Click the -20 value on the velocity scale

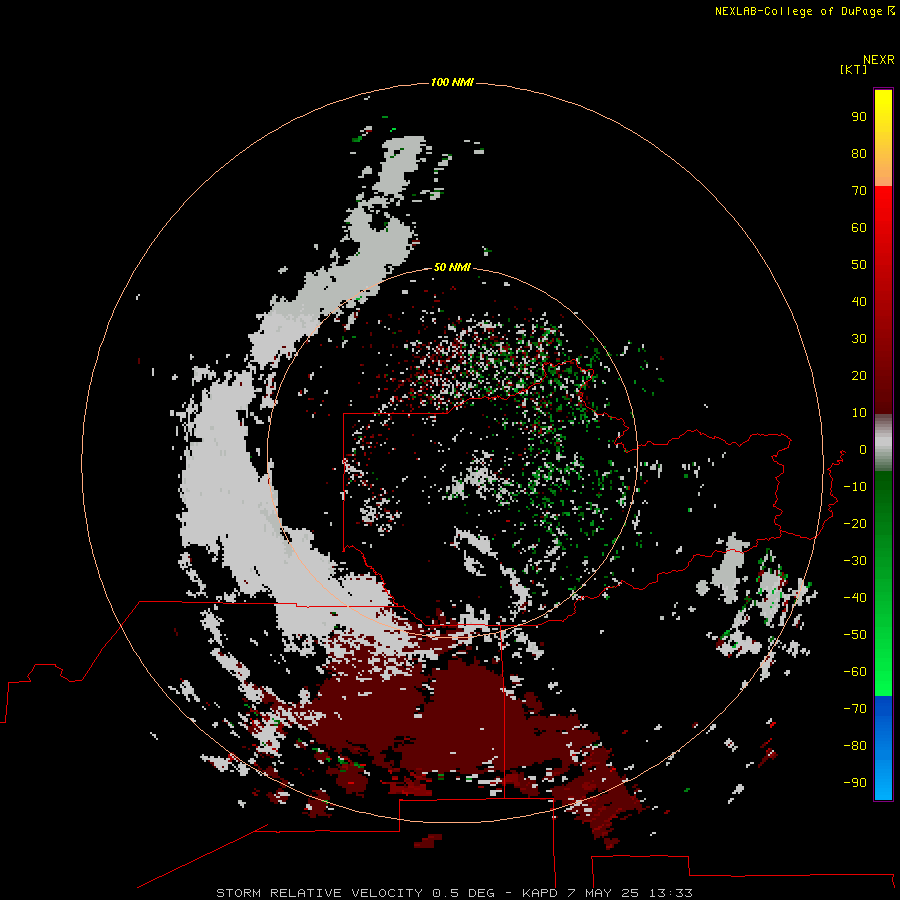(855, 523)
